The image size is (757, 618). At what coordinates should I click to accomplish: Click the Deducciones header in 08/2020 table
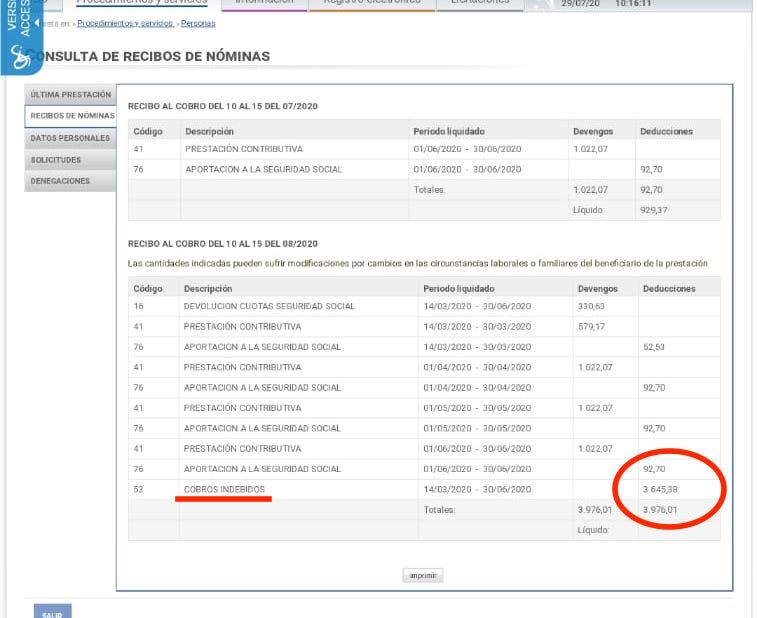tap(669, 288)
